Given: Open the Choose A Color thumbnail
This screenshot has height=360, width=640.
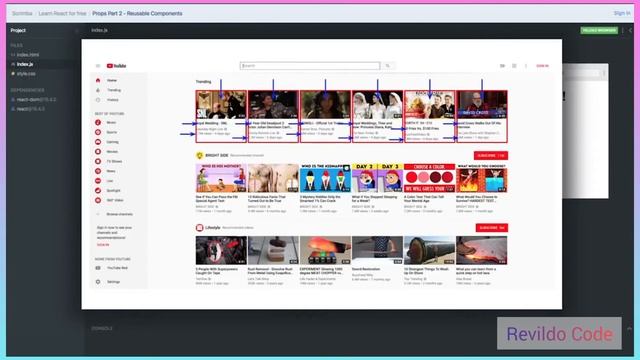Looking at the screenshot, I should pyautogui.click(x=429, y=178).
